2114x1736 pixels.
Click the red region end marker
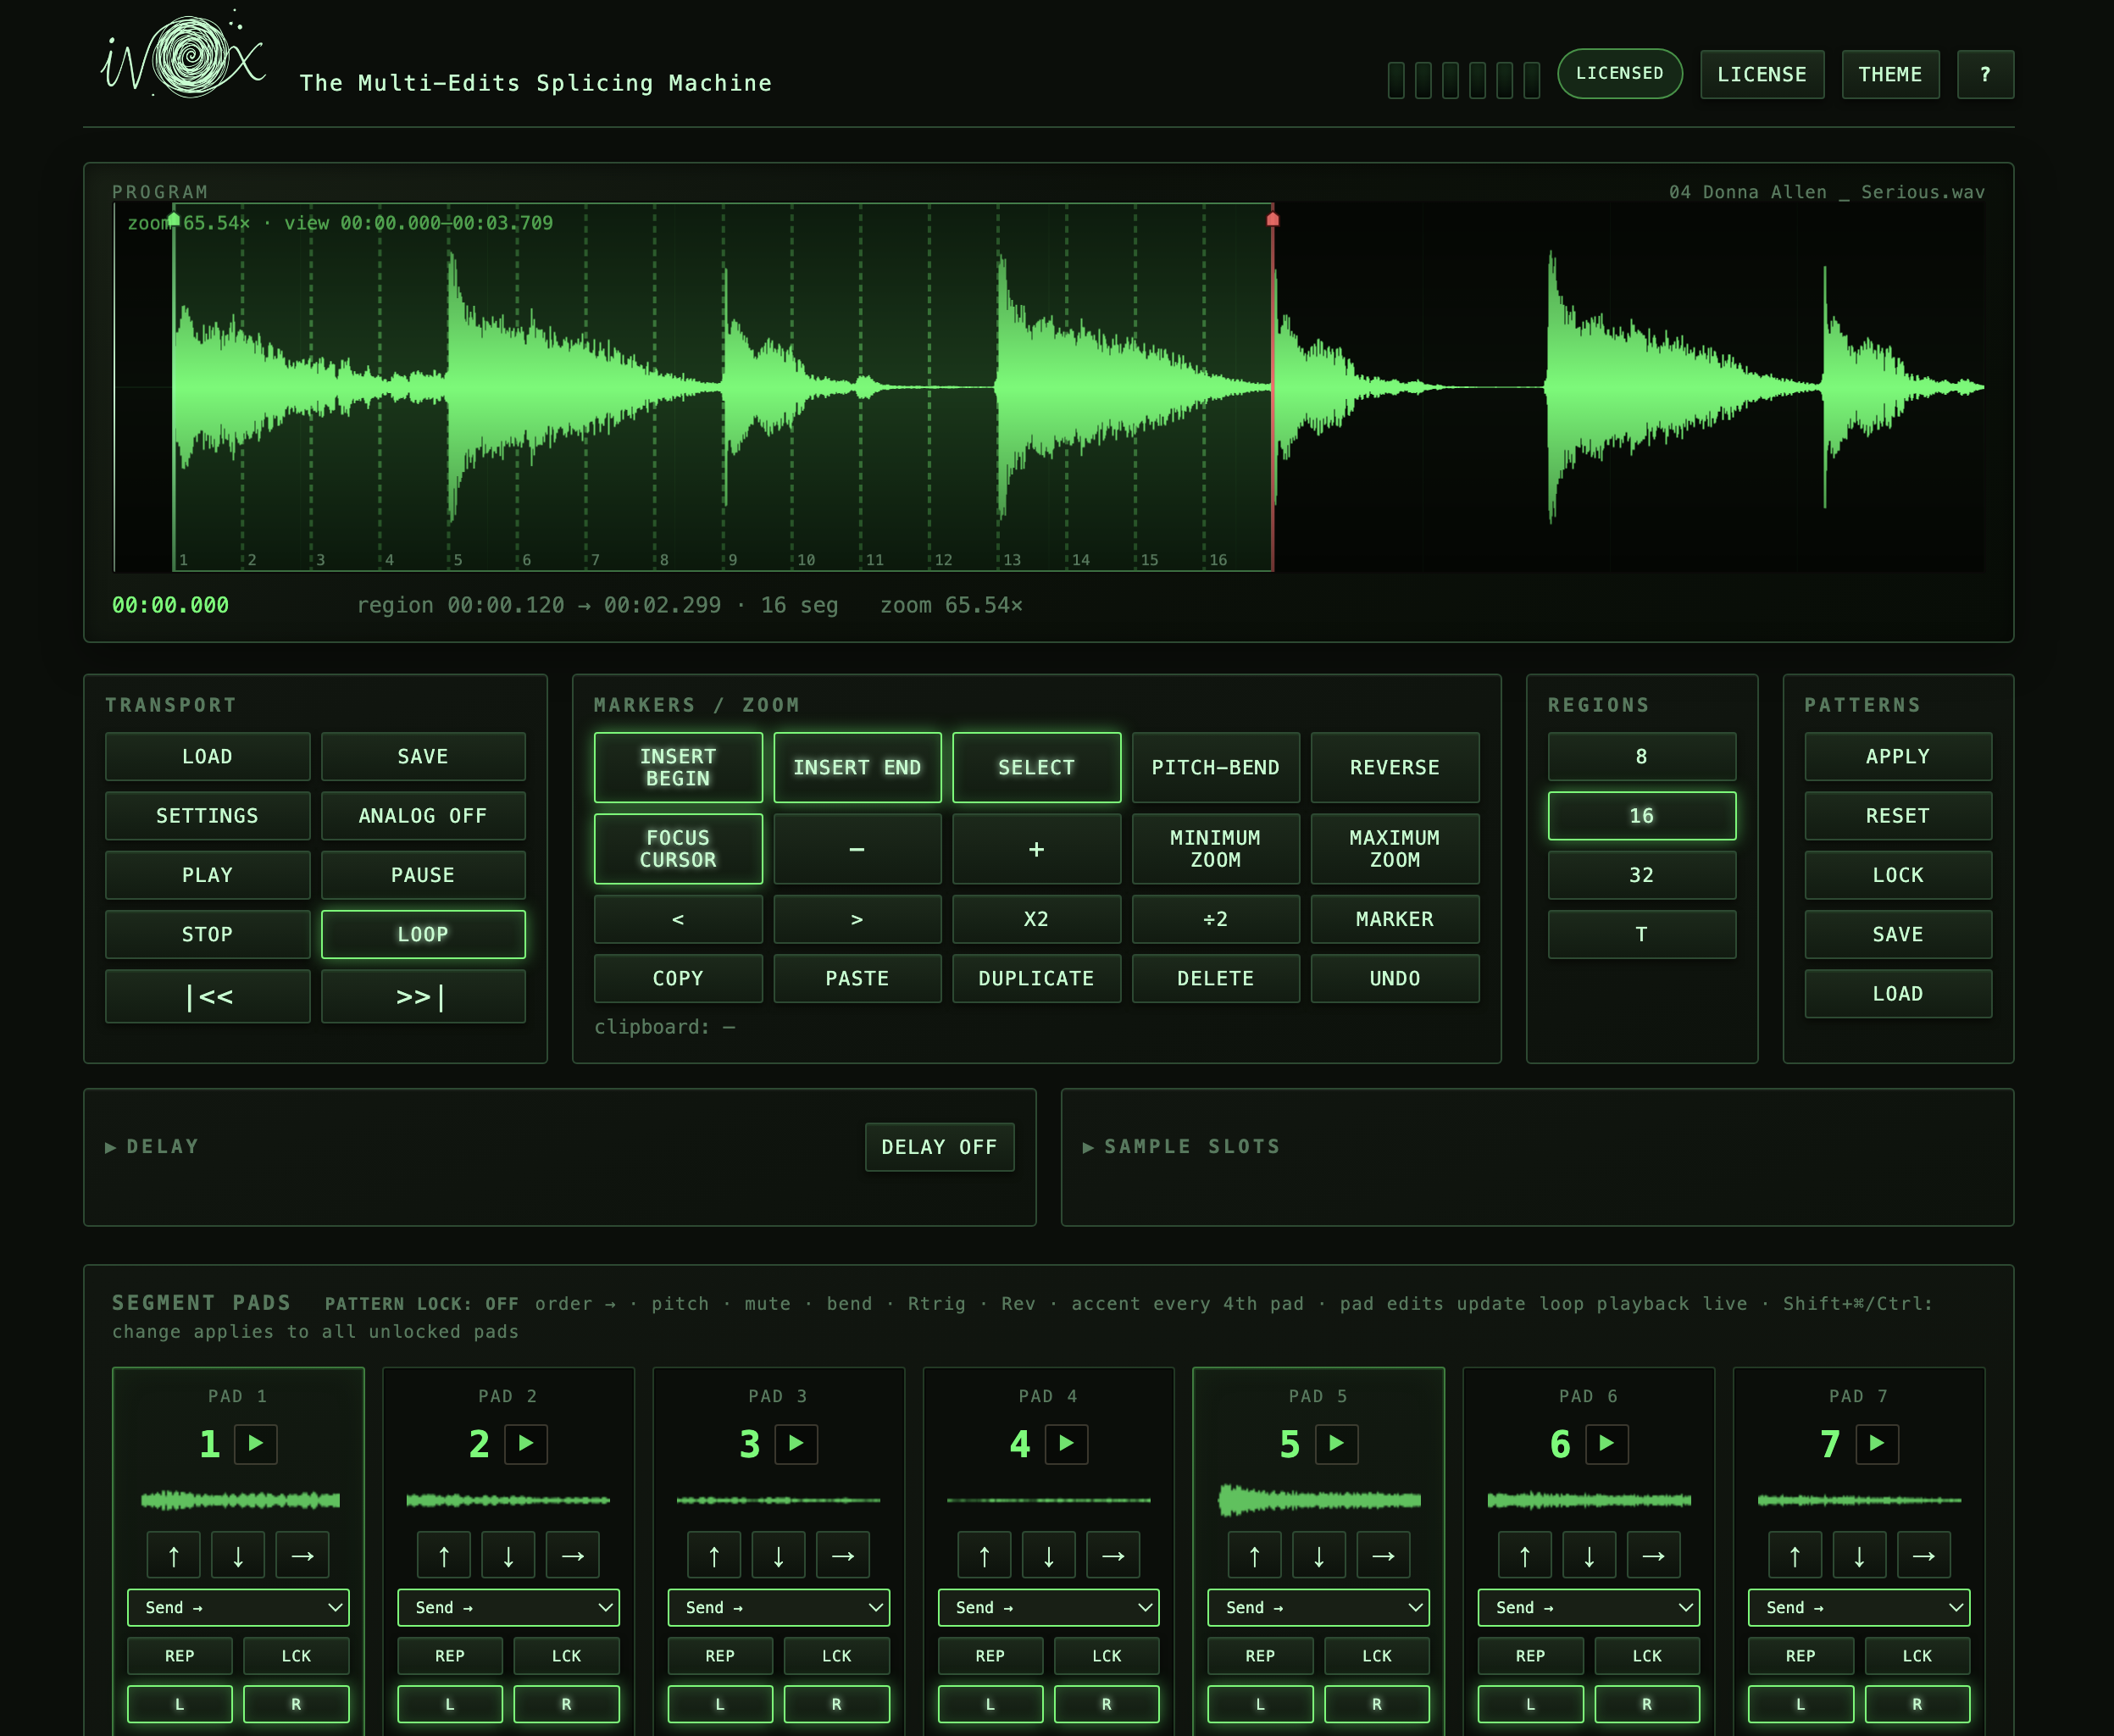coord(1272,219)
